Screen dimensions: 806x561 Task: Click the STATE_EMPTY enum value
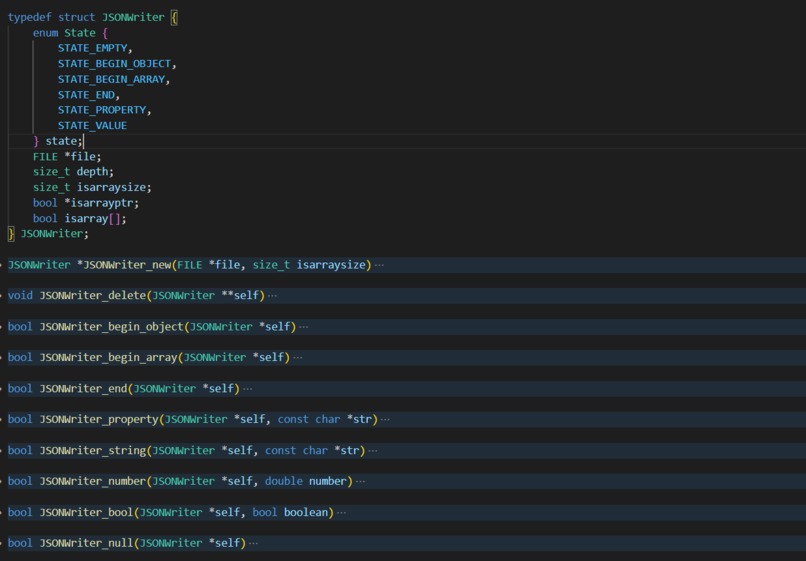(x=93, y=48)
